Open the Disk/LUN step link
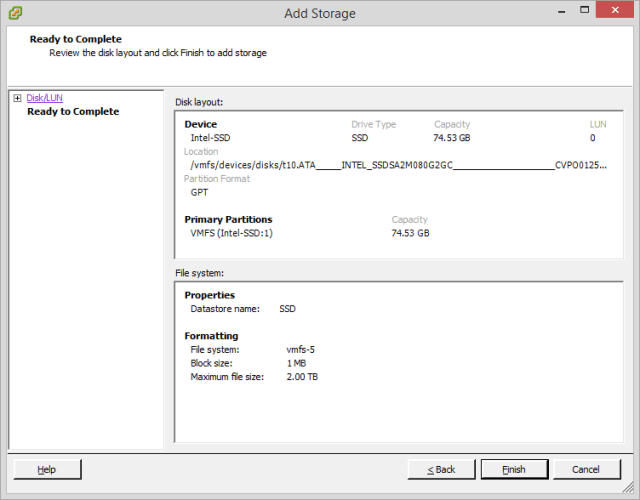640x500 pixels. (x=44, y=98)
